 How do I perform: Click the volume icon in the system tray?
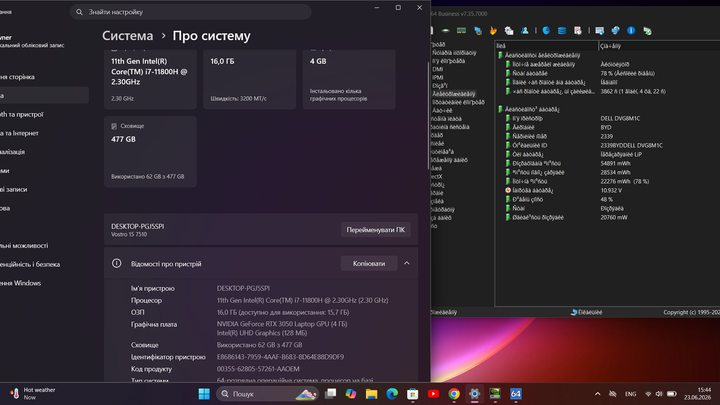point(659,394)
